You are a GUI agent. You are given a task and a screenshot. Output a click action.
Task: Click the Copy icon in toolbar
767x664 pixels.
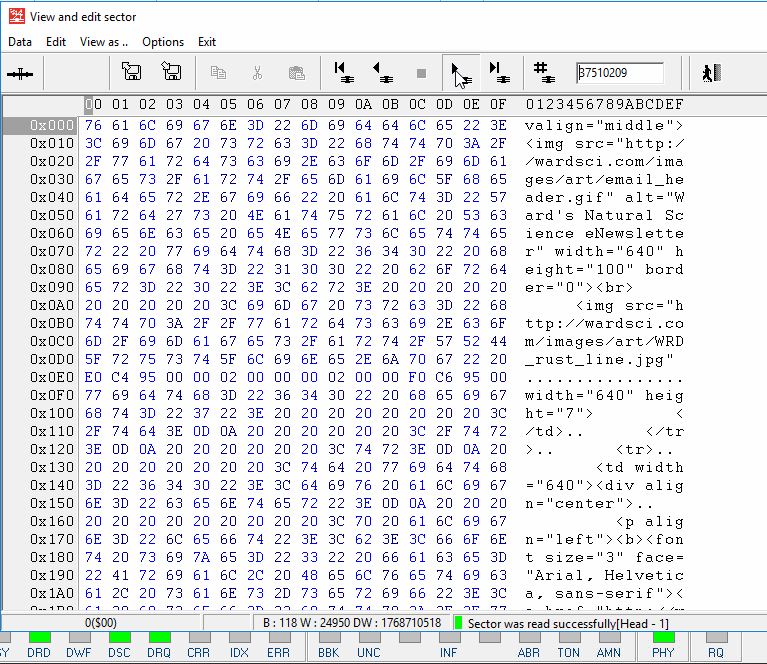point(218,73)
